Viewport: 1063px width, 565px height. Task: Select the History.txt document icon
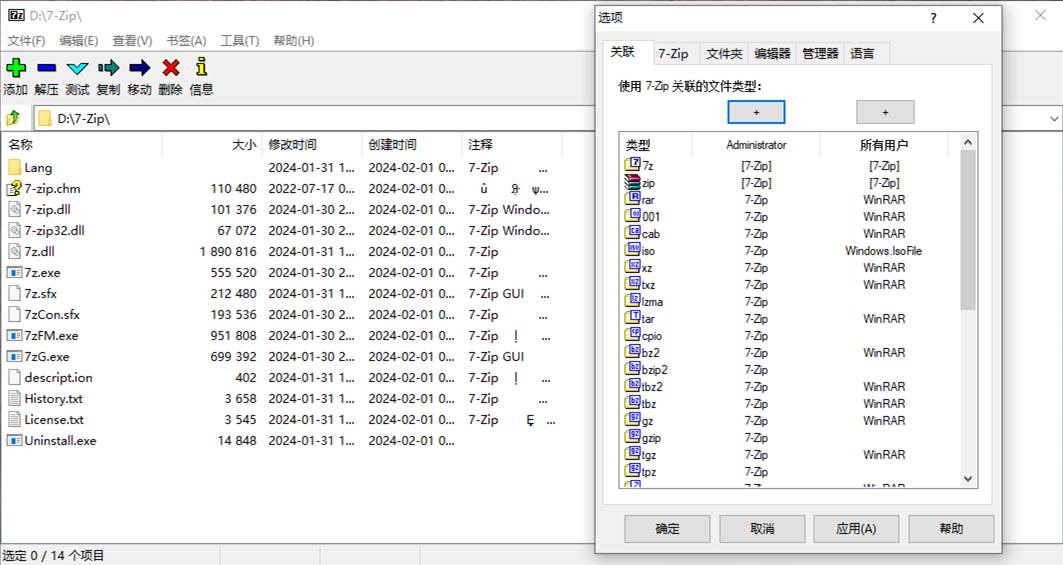click(14, 398)
